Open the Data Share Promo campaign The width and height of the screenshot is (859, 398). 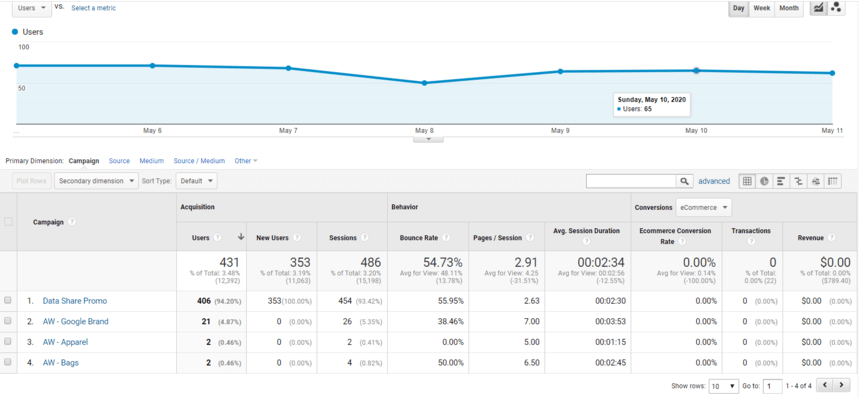click(75, 301)
